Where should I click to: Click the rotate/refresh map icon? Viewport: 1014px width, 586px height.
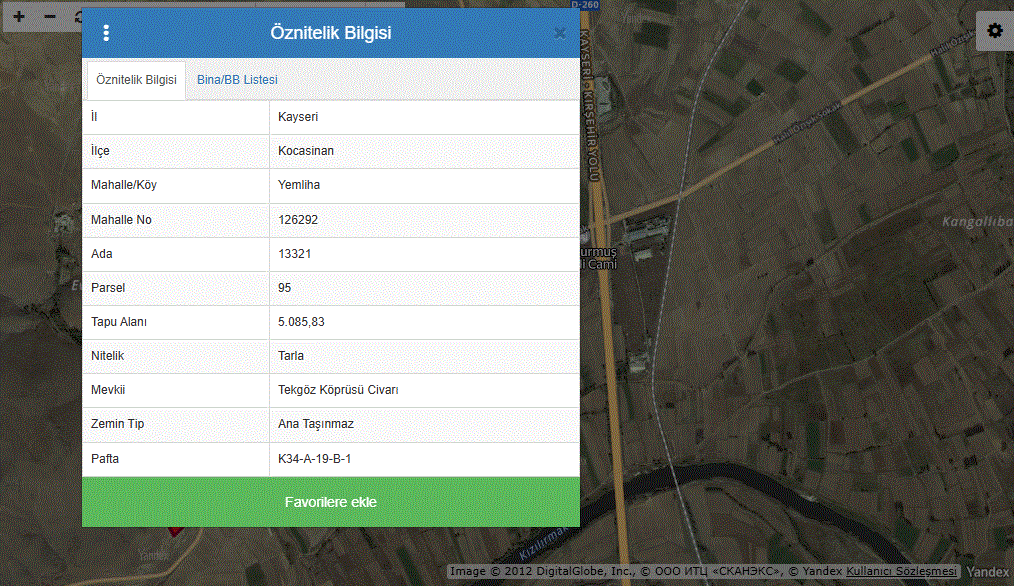[77, 17]
